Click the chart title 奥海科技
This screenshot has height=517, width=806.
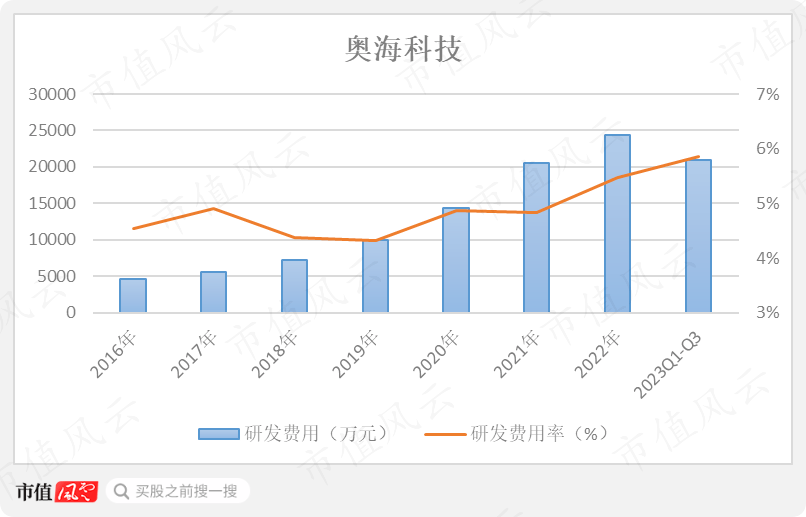tap(403, 49)
